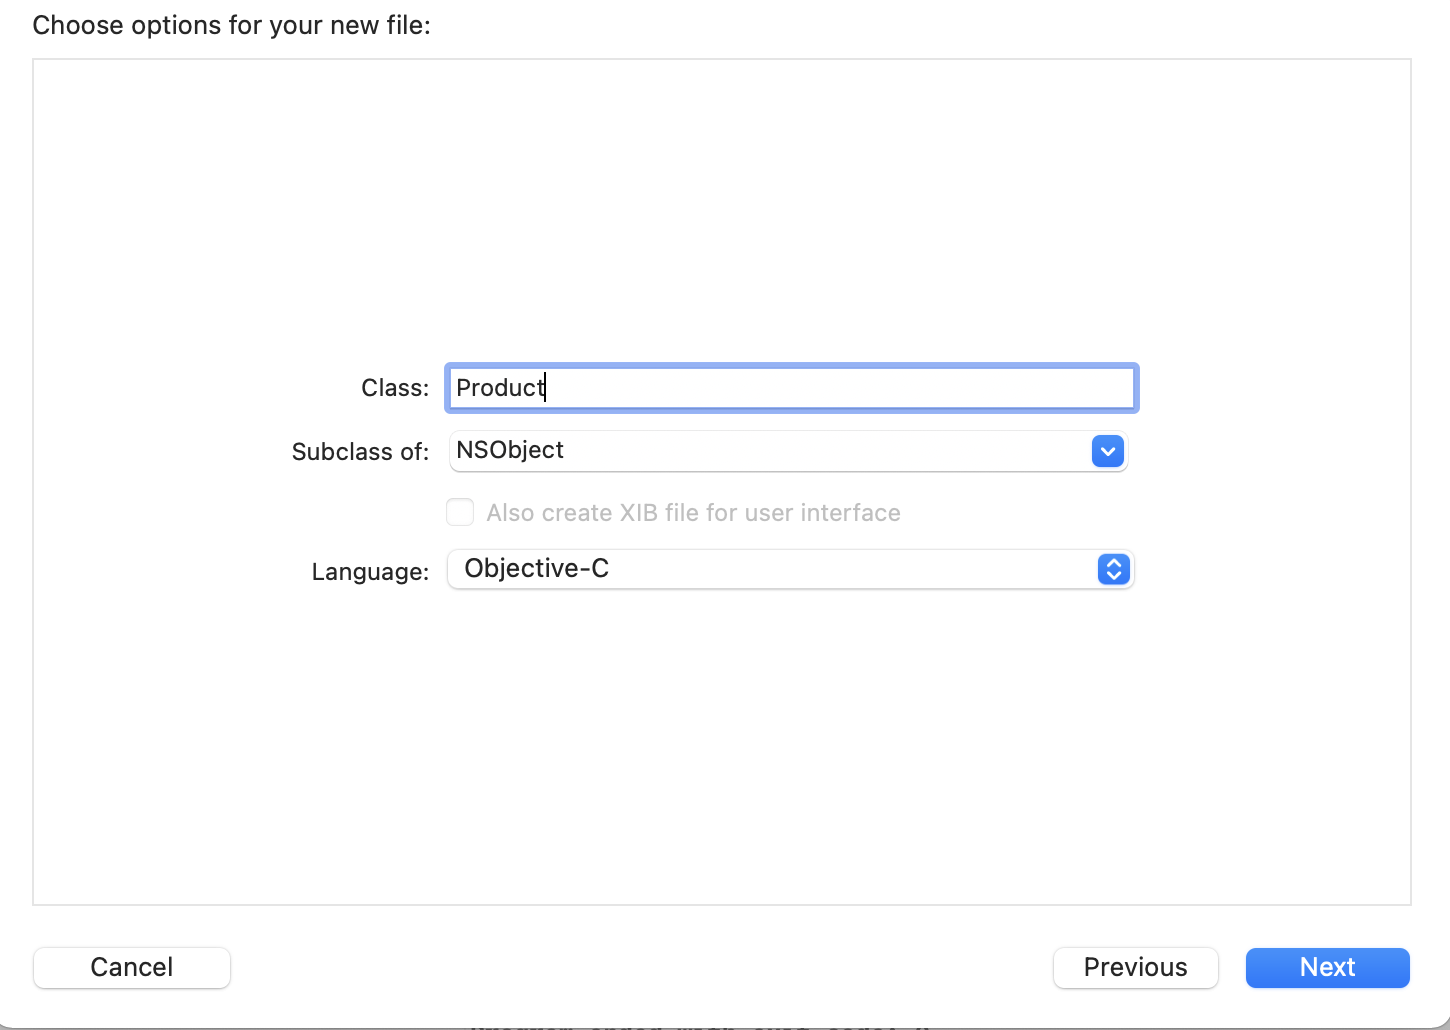1450x1030 pixels.
Task: Click the empty space right of Product text
Action: click(840, 388)
